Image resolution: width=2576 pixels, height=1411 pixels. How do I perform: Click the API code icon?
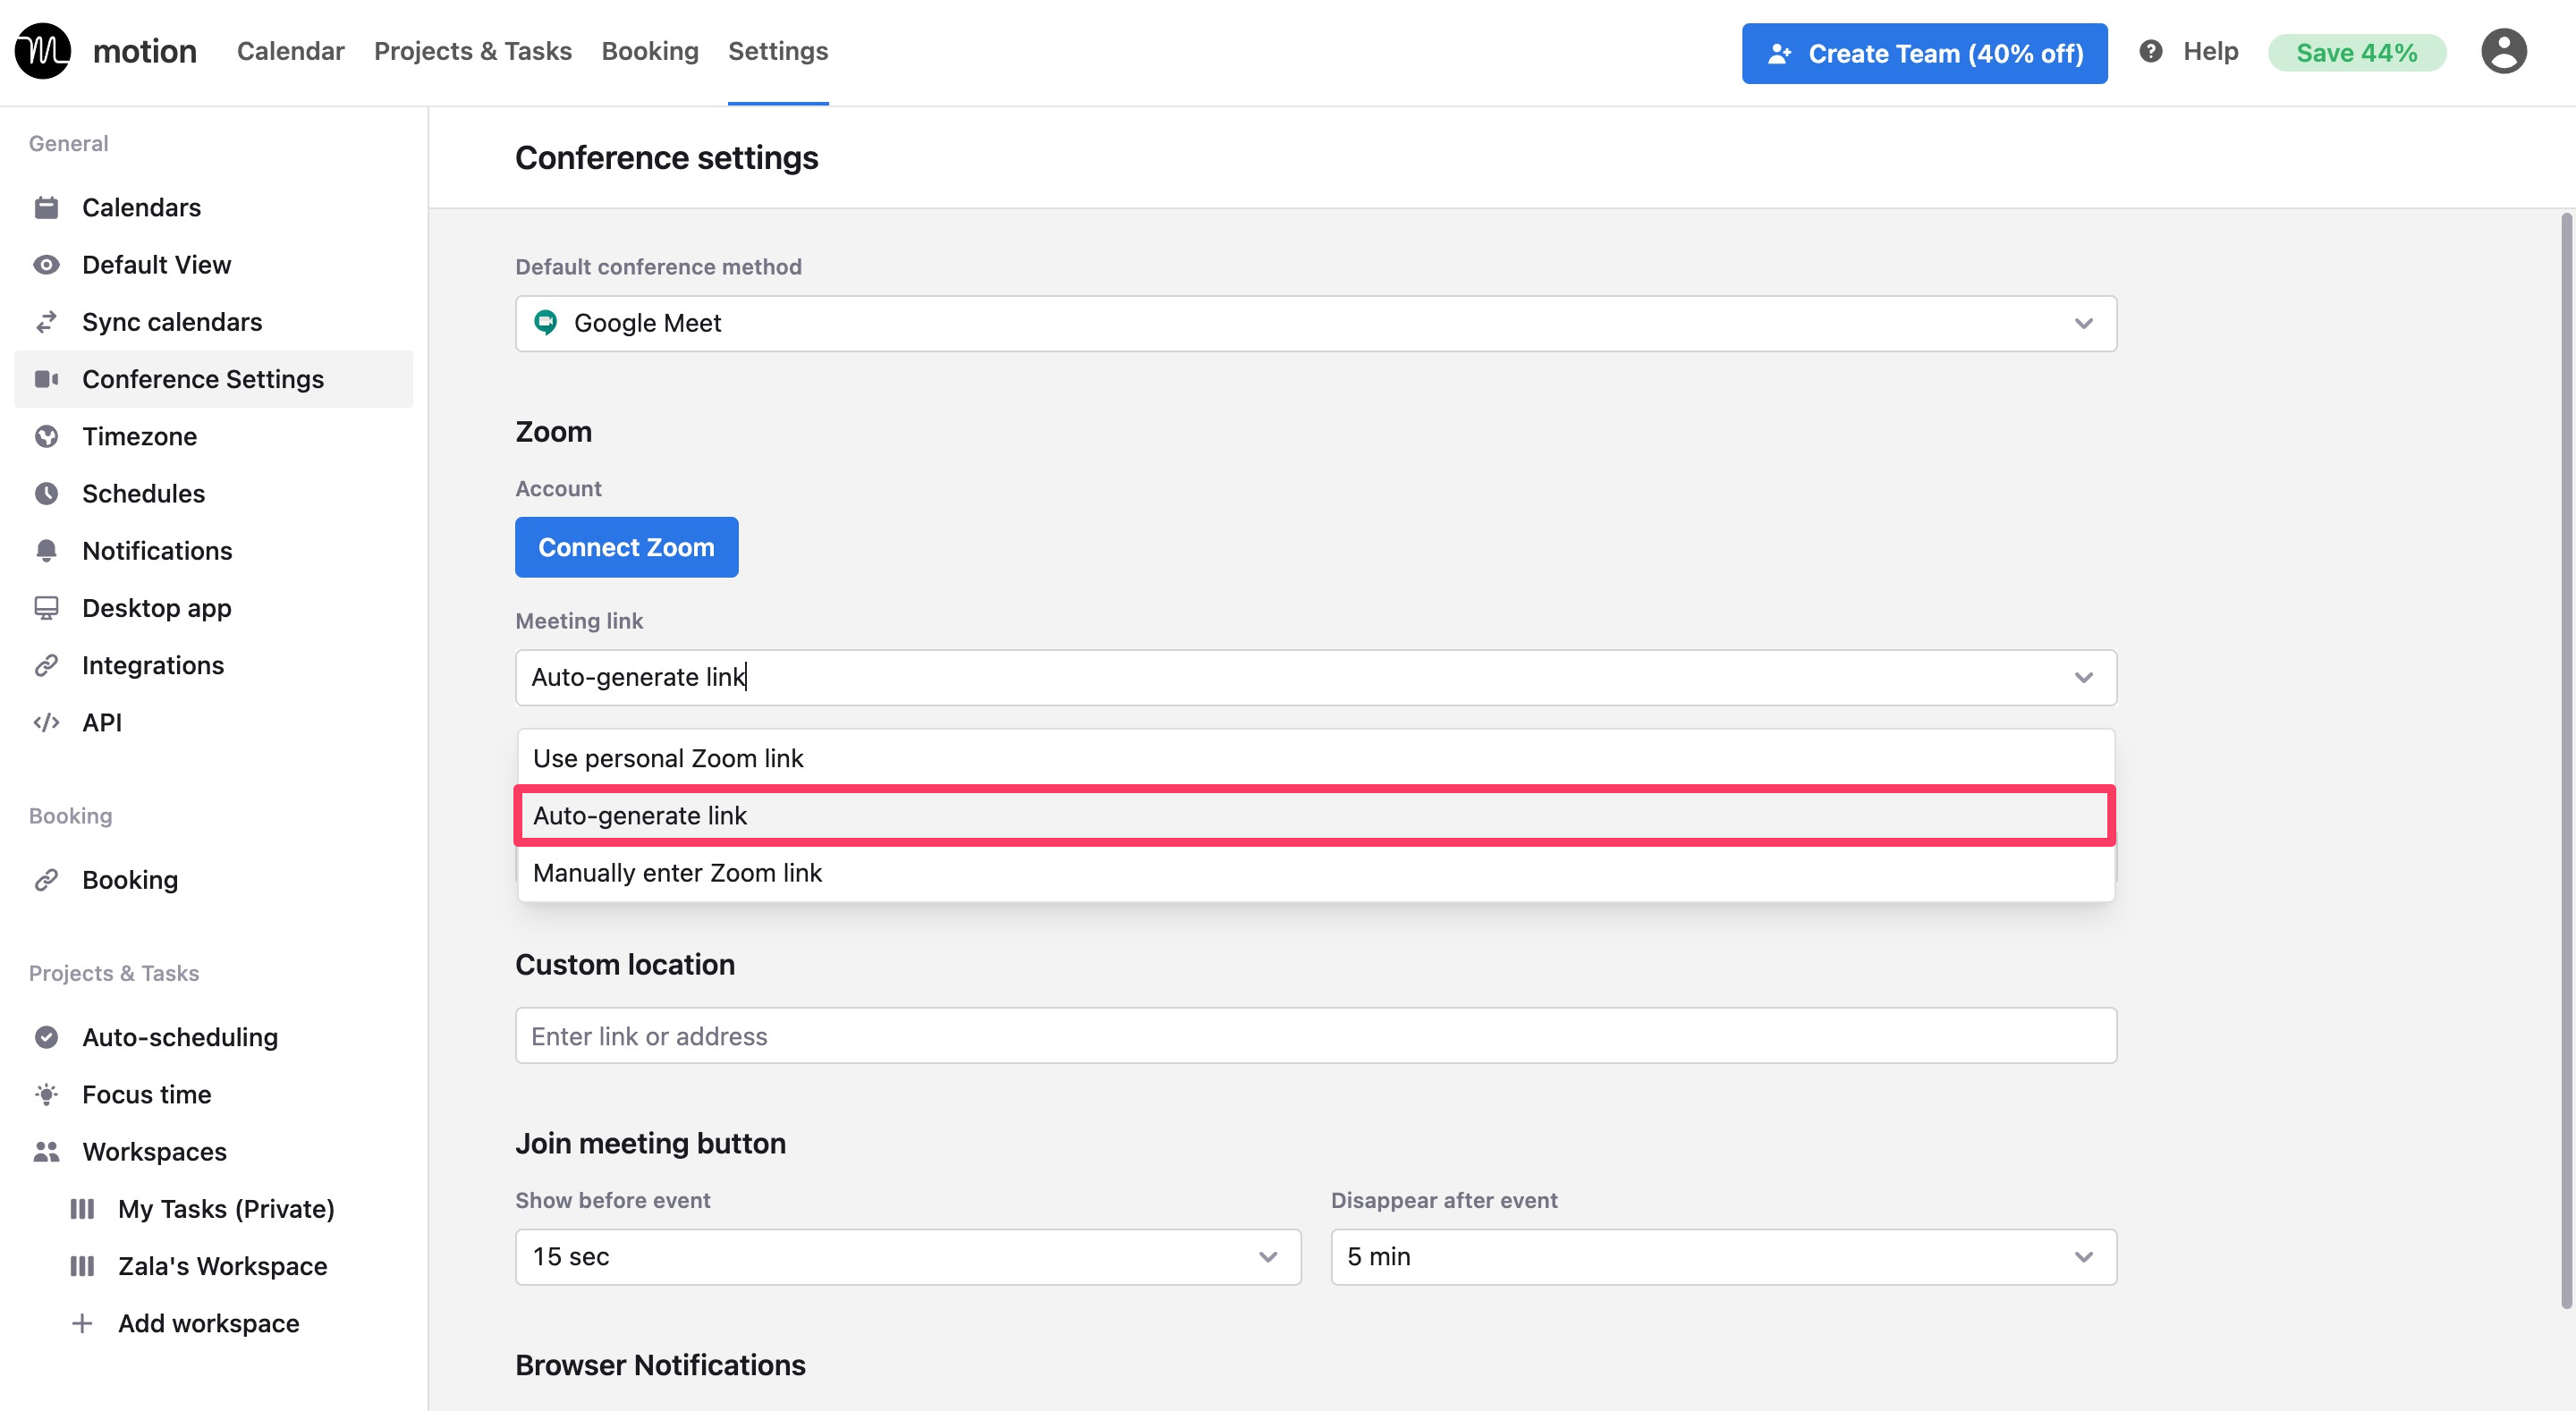[x=46, y=722]
